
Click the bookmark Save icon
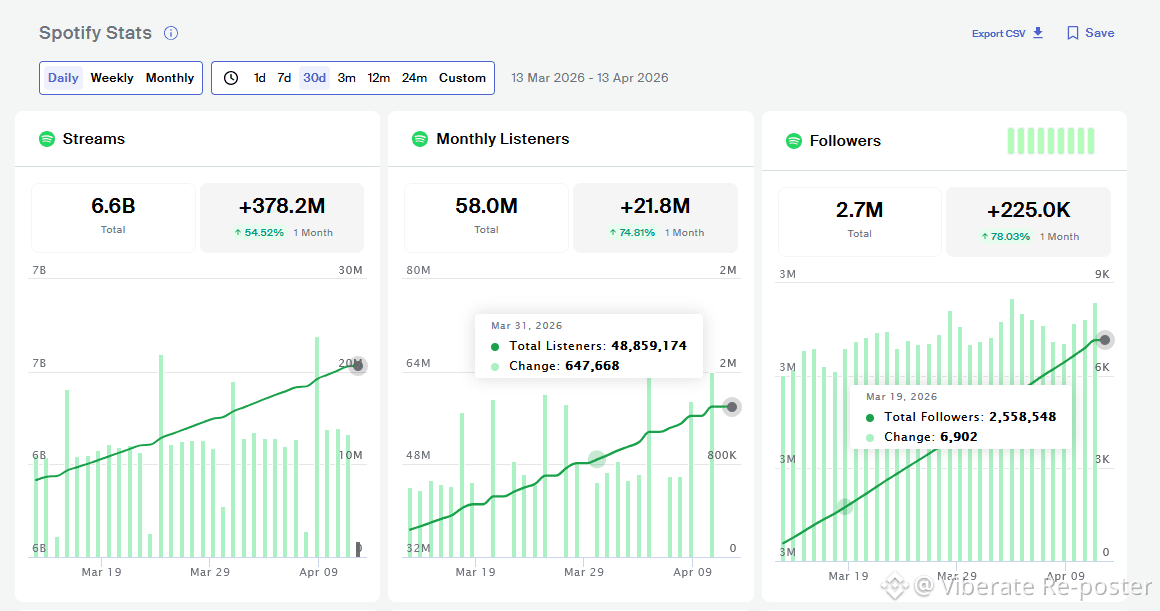tap(1073, 33)
